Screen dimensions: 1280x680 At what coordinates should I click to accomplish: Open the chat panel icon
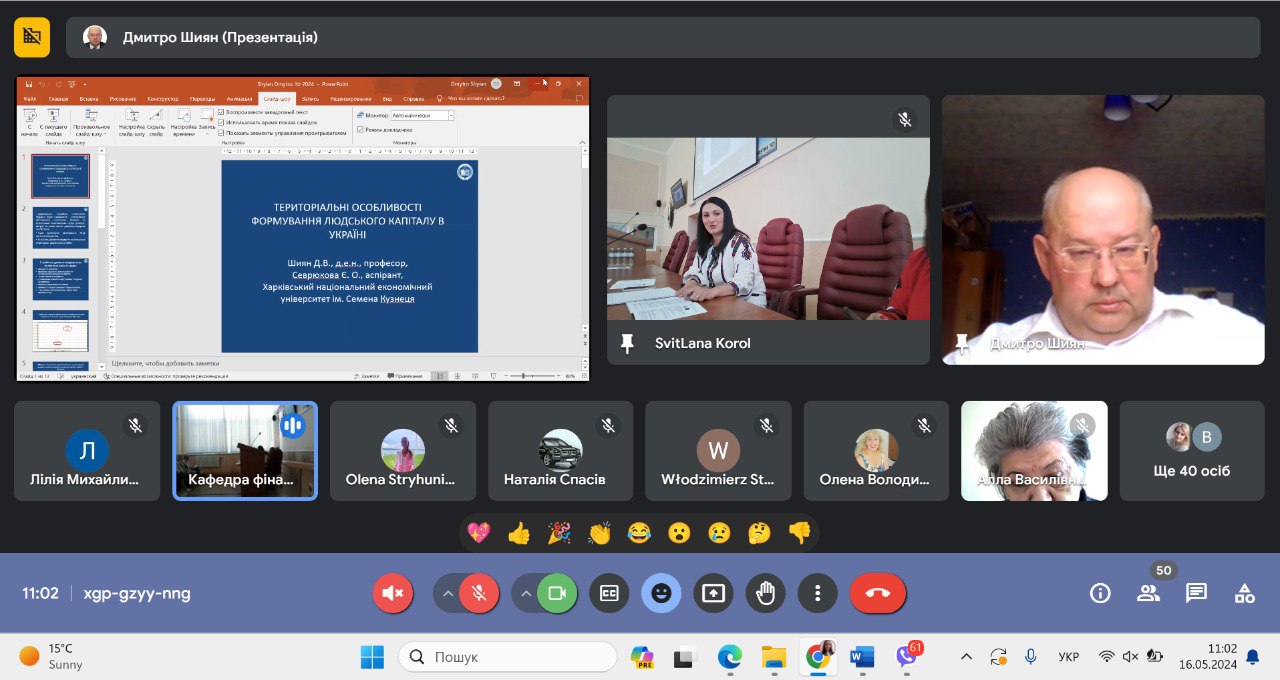pyautogui.click(x=1196, y=593)
